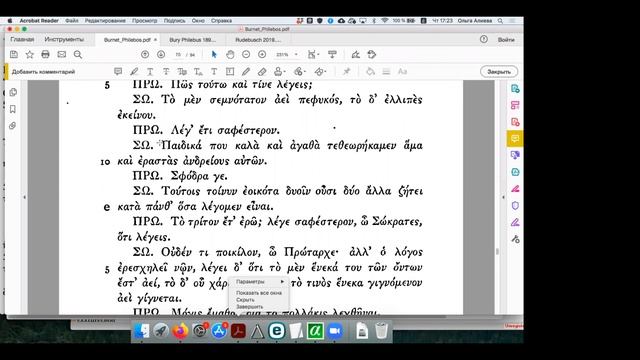Viewport: 640px width, 360px height.
Task: Open the Файл menu
Action: pyautogui.click(x=72, y=20)
